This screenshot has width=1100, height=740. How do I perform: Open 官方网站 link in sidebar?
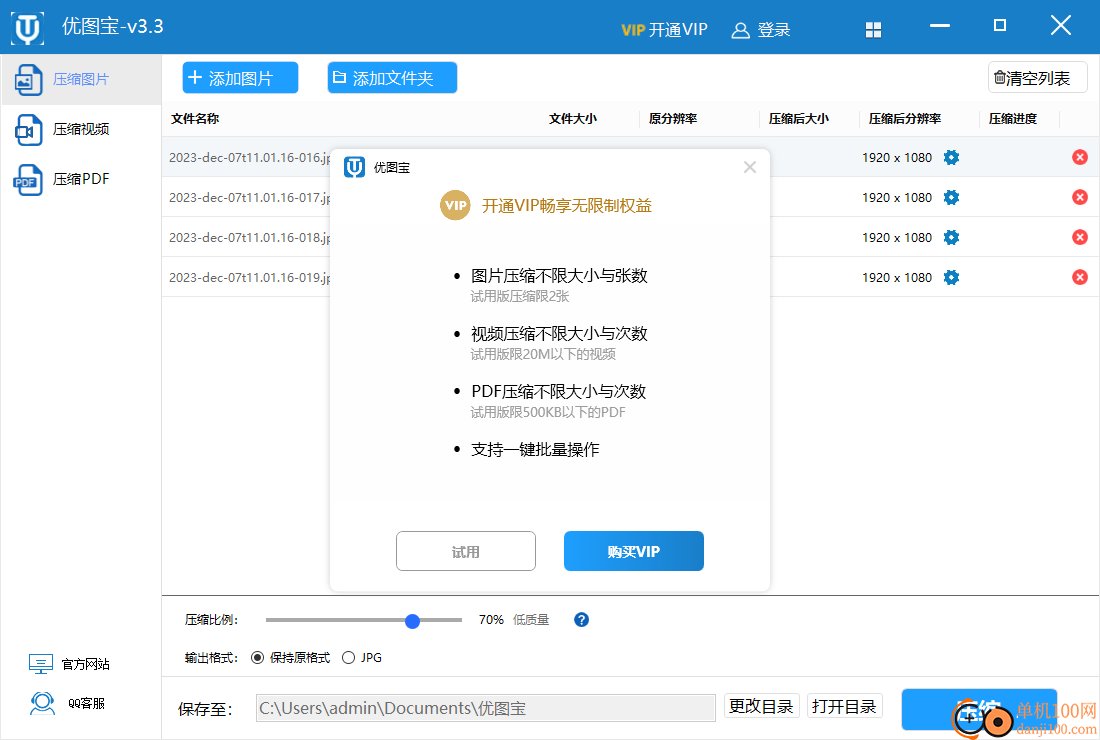(69, 664)
